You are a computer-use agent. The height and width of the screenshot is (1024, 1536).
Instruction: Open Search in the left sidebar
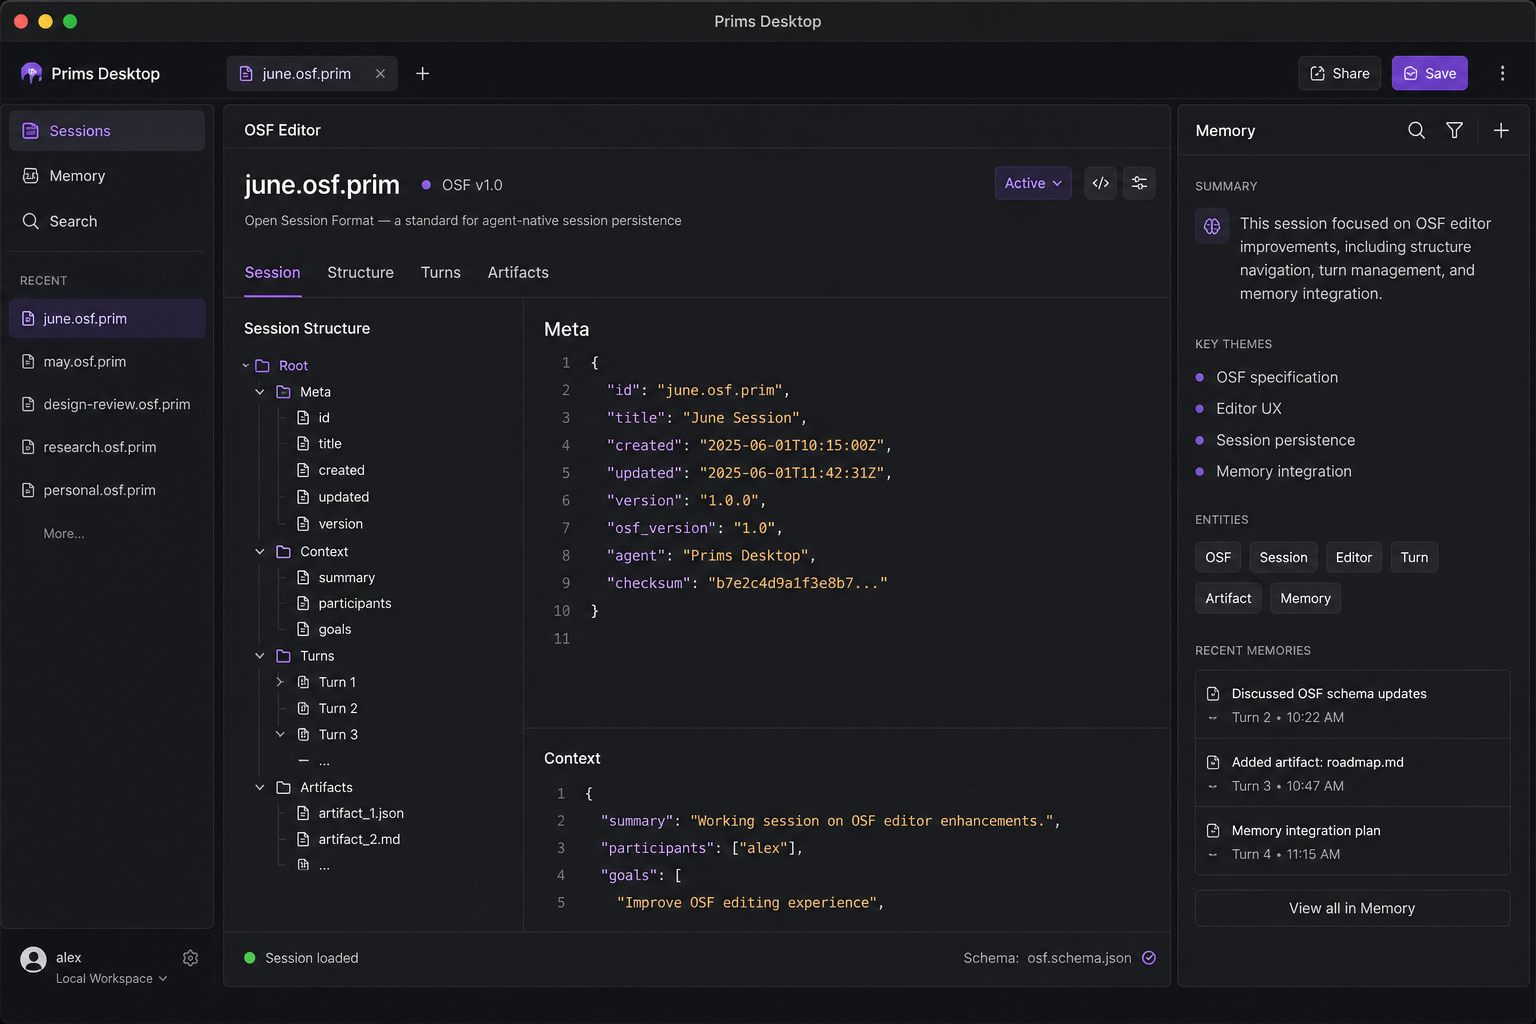pos(107,221)
